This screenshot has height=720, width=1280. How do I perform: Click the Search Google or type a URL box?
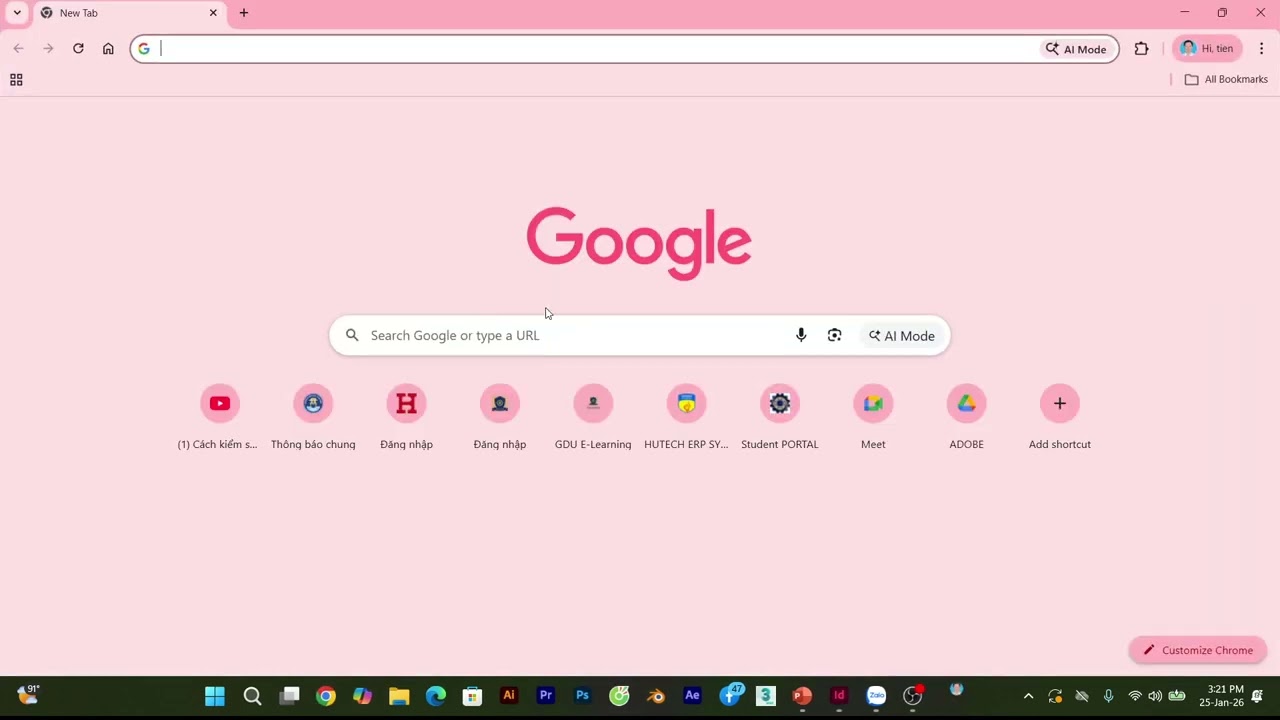640,335
